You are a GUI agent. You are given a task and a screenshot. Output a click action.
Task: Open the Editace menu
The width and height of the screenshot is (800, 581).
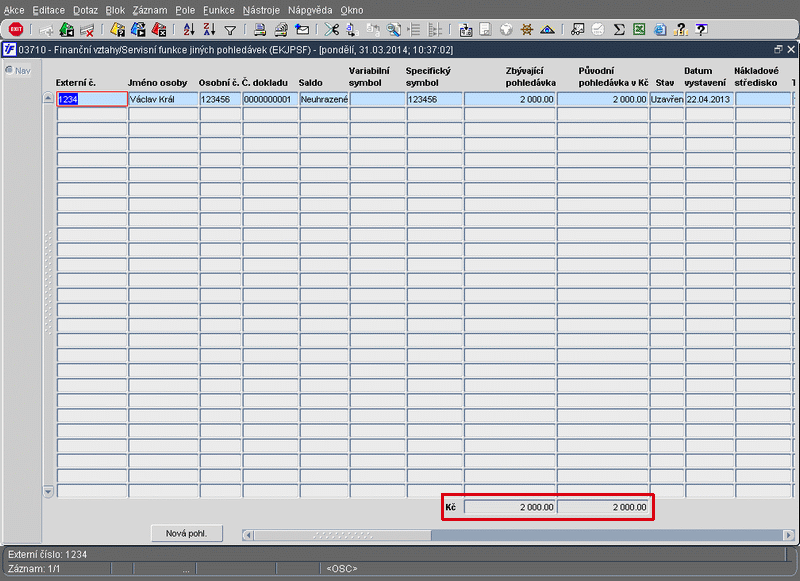[x=48, y=10]
